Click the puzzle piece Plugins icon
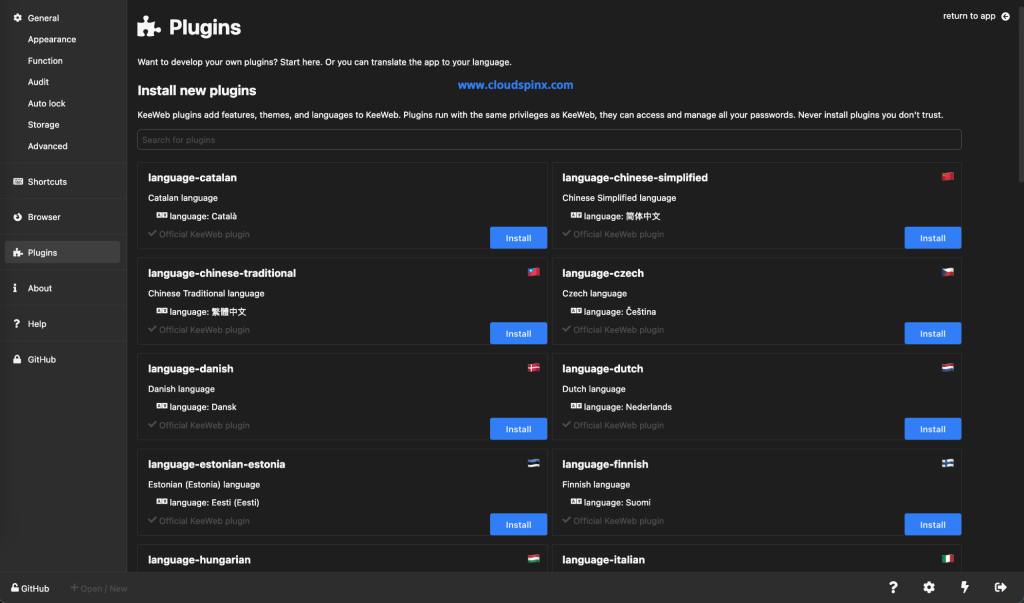The width and height of the screenshot is (1024, 603). [20, 252]
